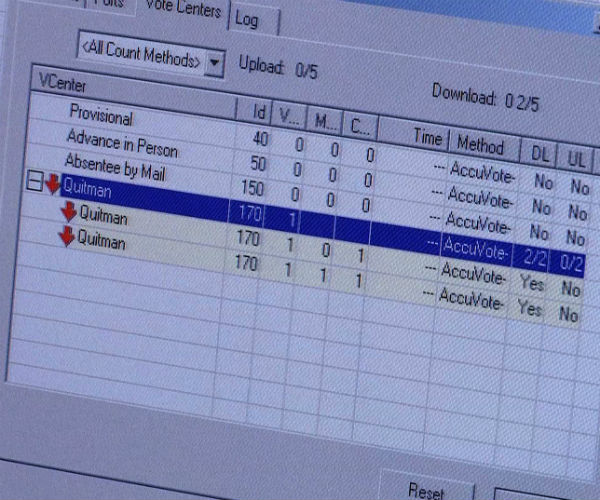Open the All Count Methods dropdown
This screenshot has width=600, height=500.
[217, 61]
